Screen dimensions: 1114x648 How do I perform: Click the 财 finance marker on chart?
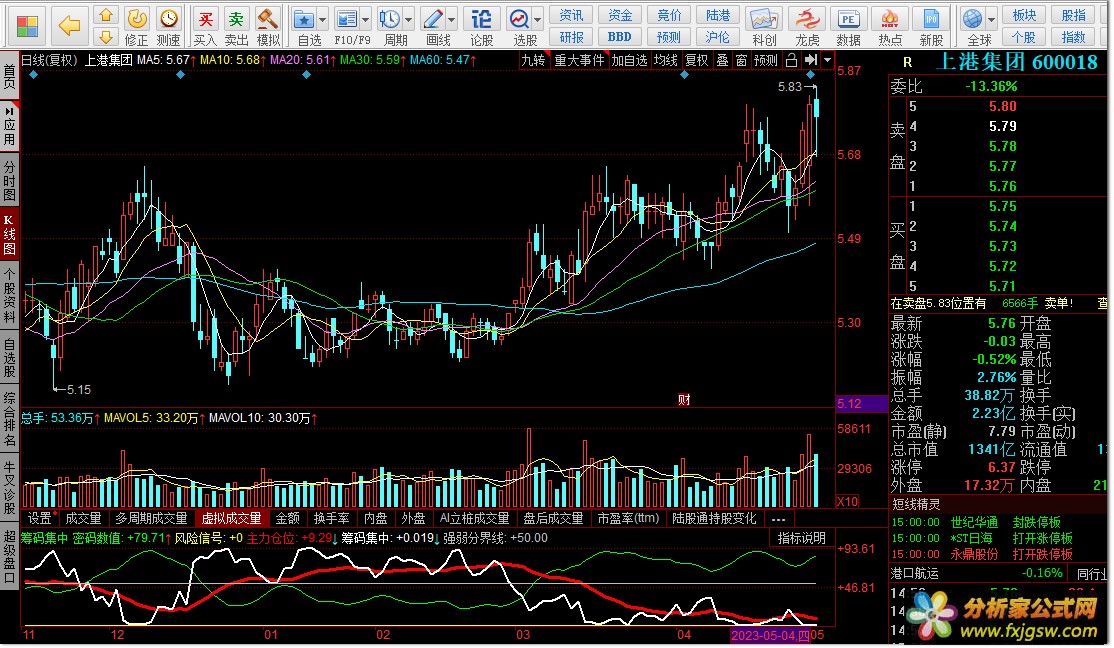coord(684,399)
